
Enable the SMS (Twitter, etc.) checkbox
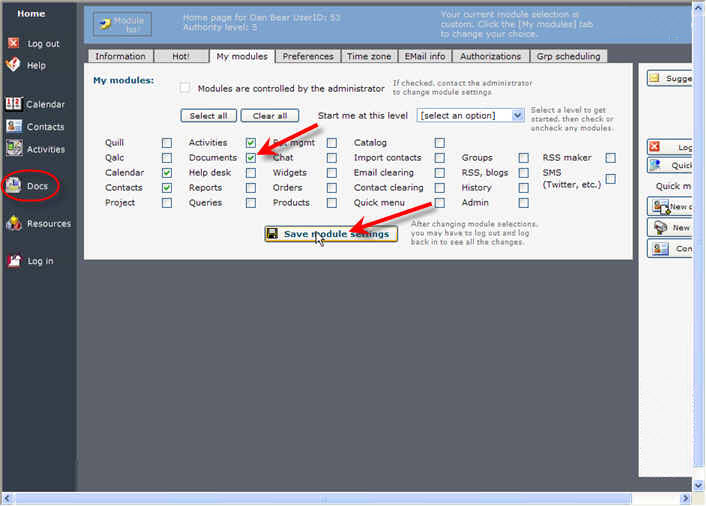pos(611,179)
